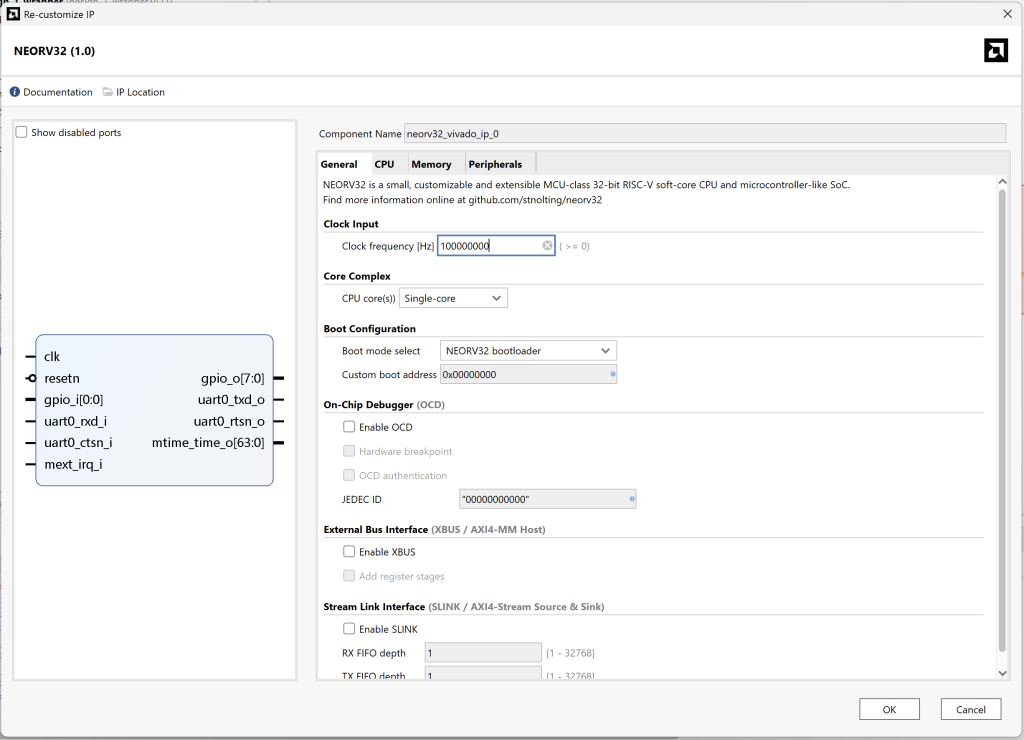This screenshot has height=740, width=1024.
Task: Click the vertical scrollbar thumb of settings
Action: [1002, 420]
